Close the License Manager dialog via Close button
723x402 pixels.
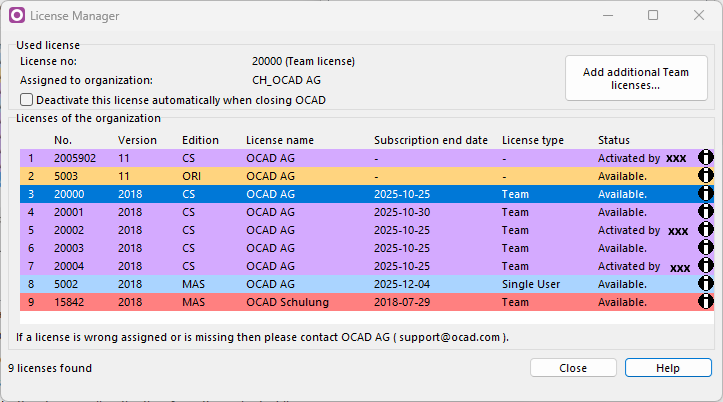point(573,368)
